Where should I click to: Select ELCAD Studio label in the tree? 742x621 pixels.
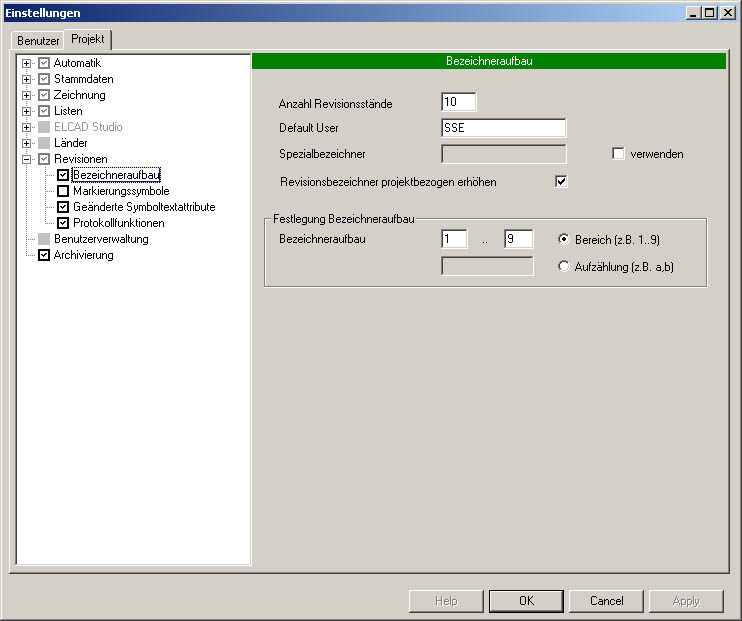click(x=88, y=127)
